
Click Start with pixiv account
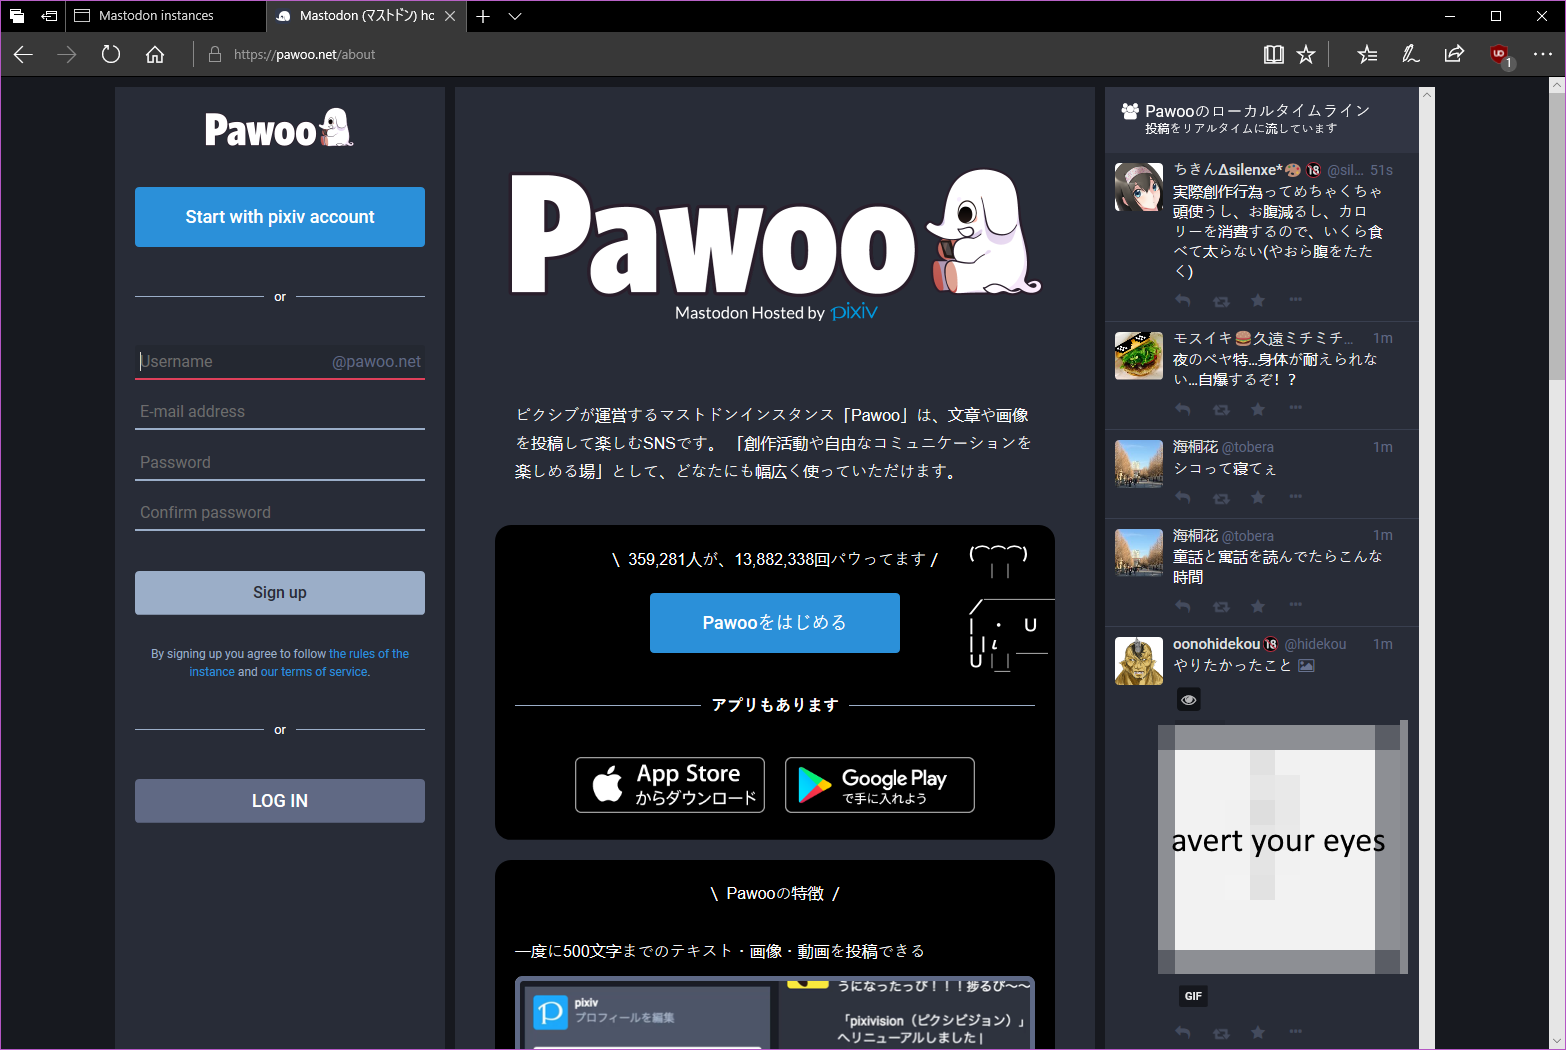280,217
